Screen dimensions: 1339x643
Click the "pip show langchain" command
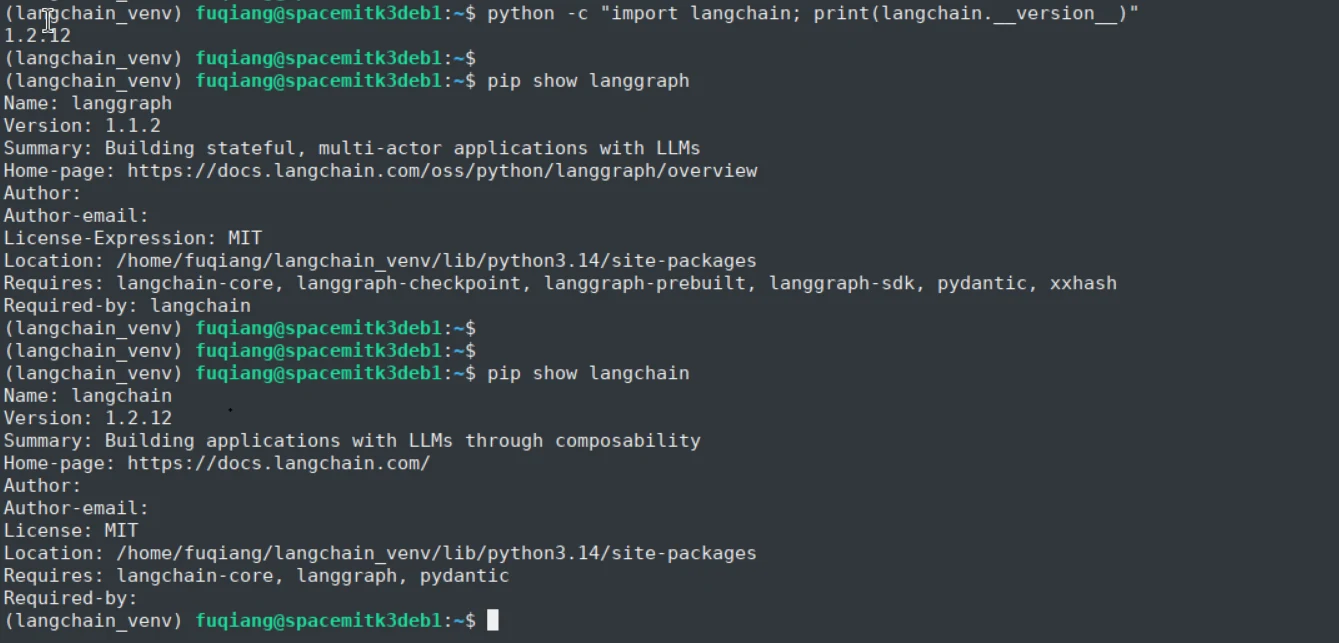(588, 373)
